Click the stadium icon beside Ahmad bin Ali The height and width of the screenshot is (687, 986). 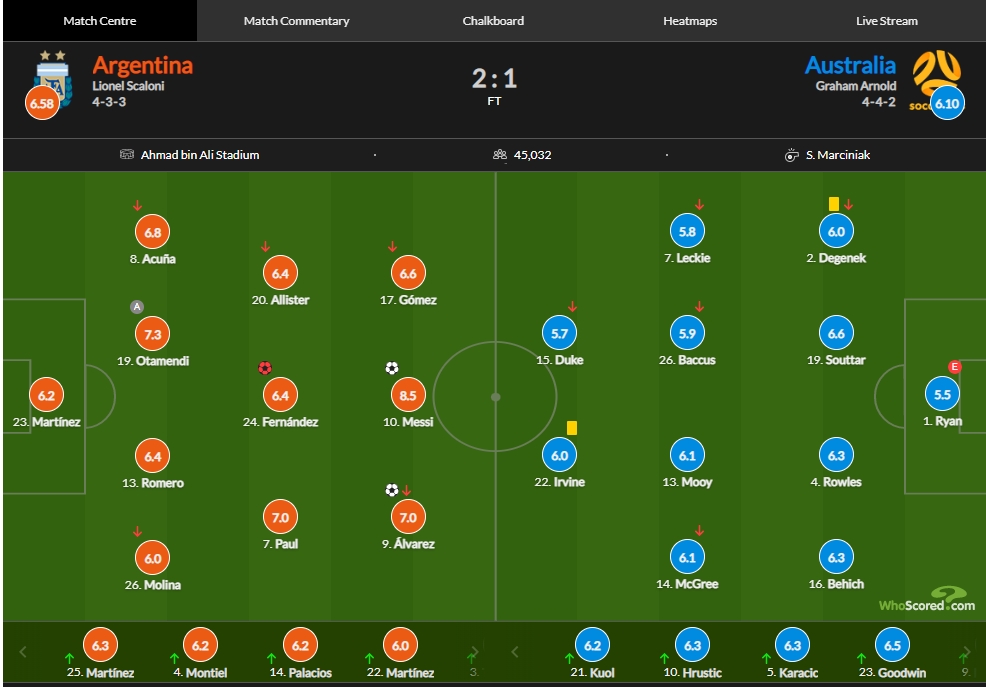(127, 155)
